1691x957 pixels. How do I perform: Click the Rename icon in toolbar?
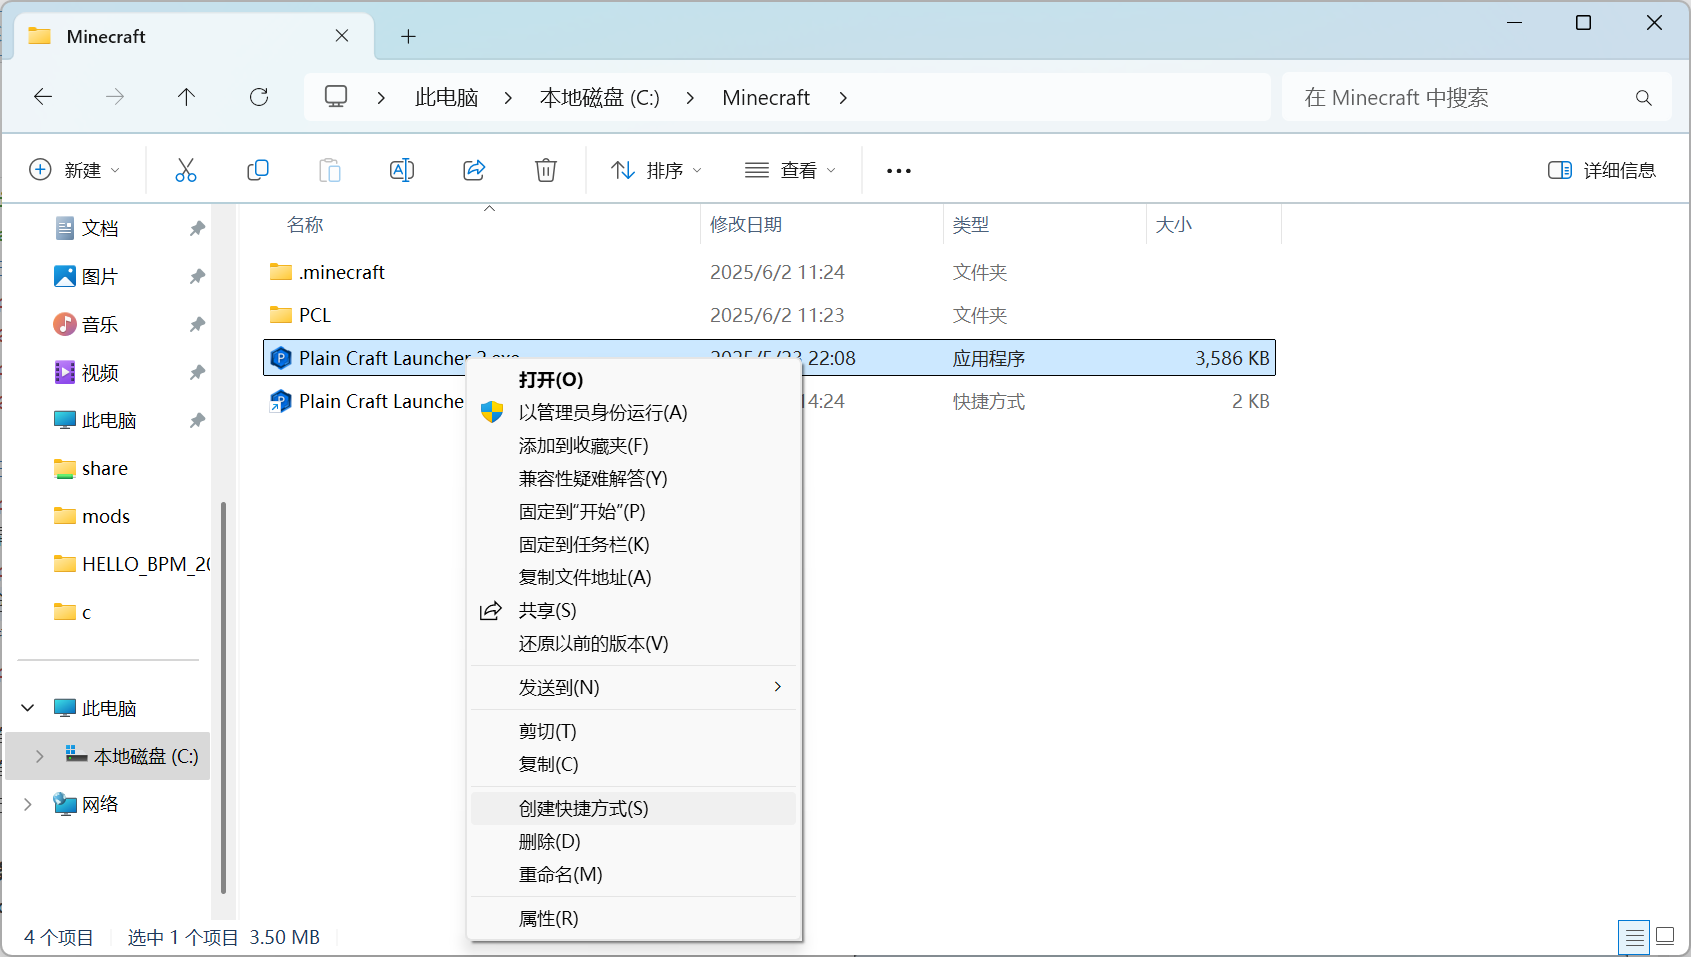tap(402, 170)
